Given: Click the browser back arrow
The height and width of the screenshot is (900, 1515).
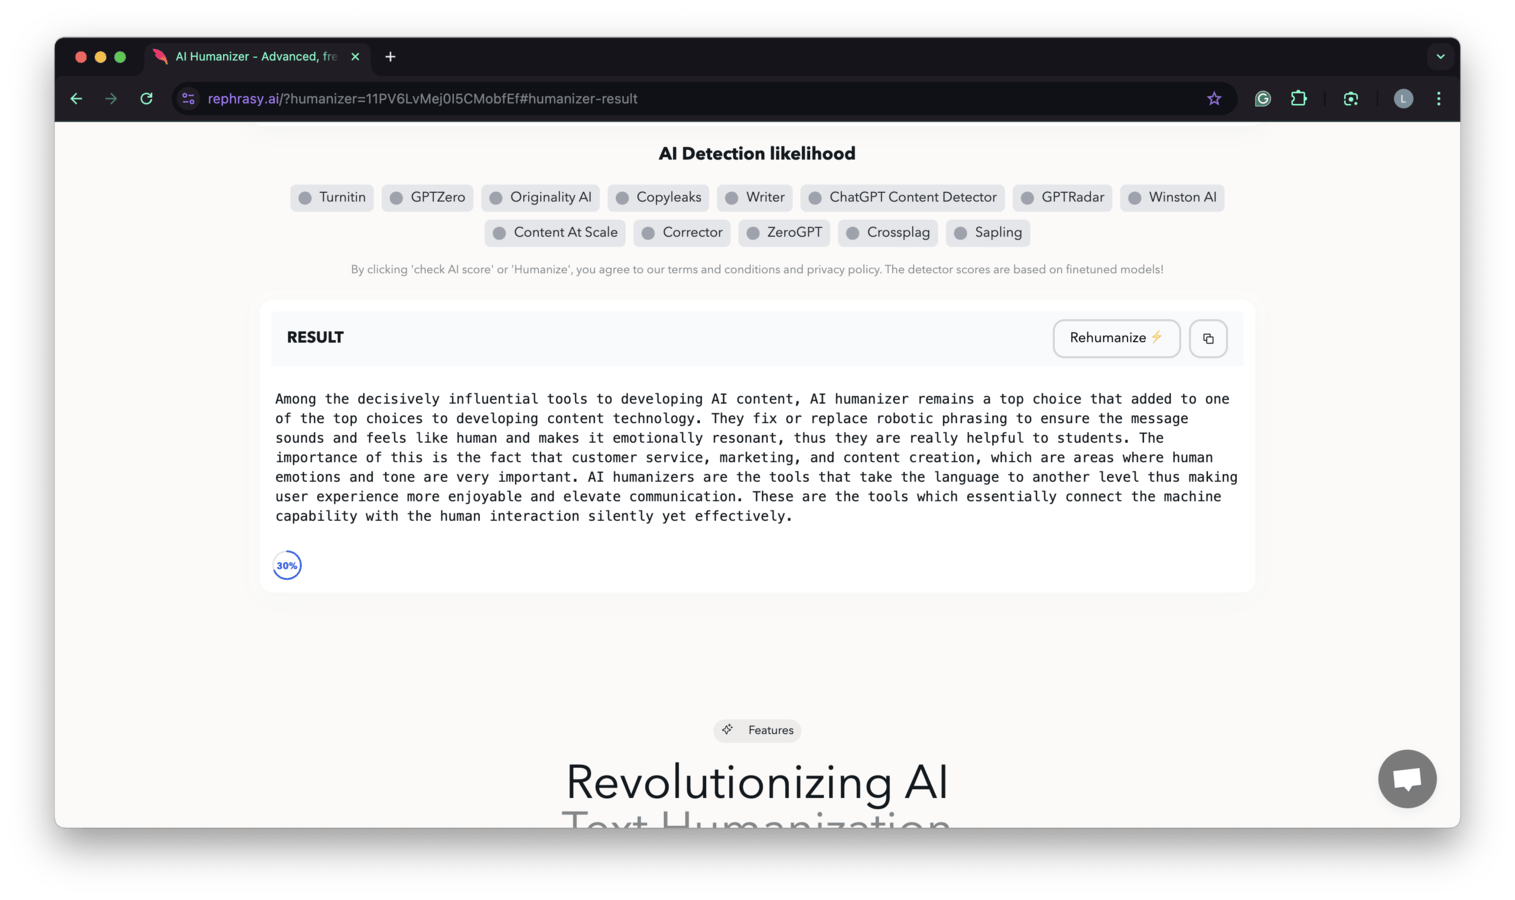Looking at the screenshot, I should pos(76,98).
